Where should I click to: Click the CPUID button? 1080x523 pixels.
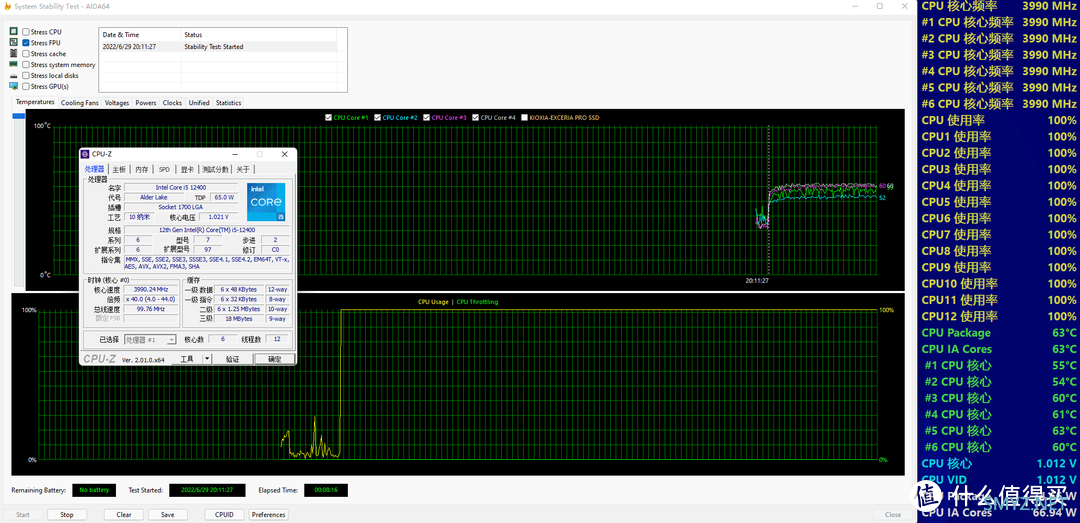225,515
